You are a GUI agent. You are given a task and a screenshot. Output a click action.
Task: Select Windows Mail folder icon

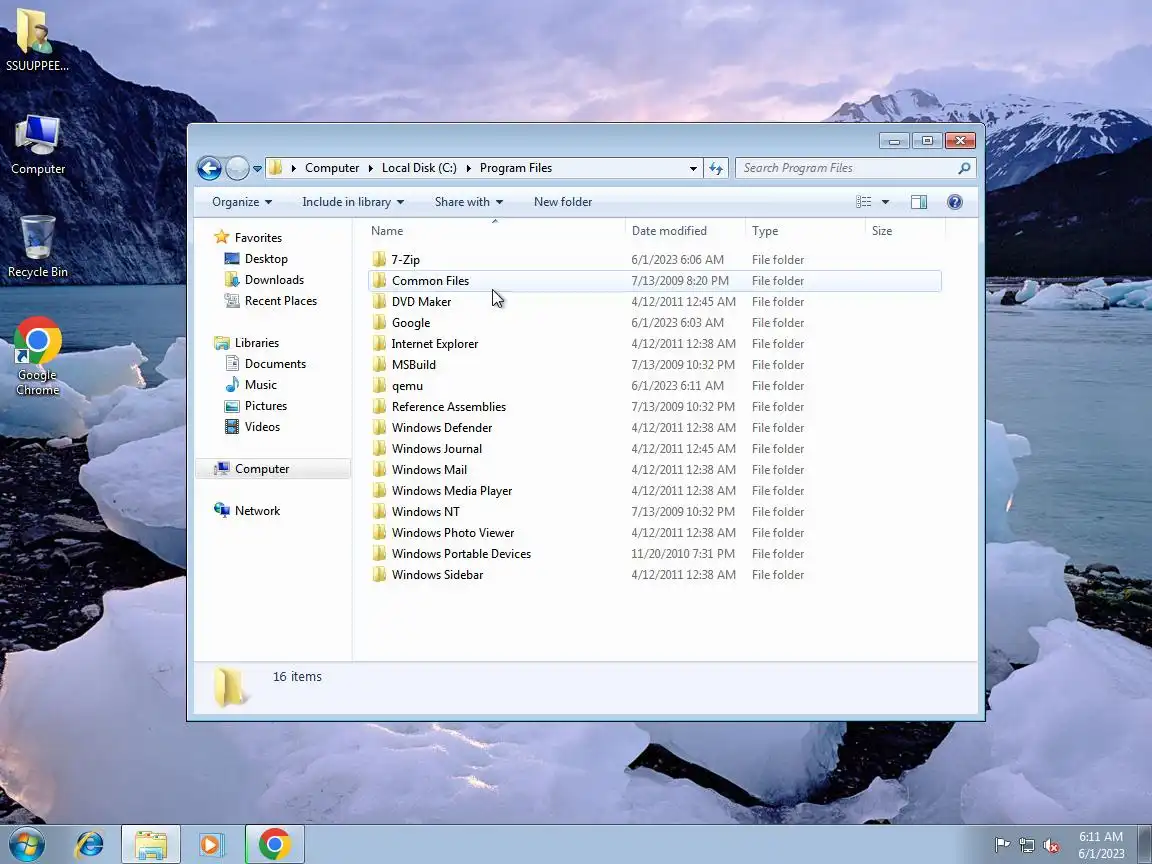379,469
